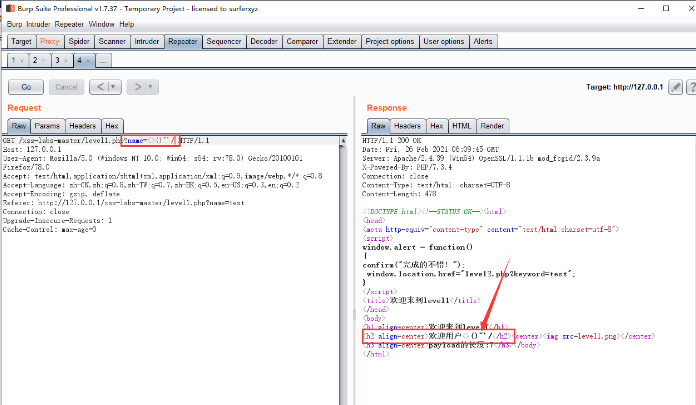The height and width of the screenshot is (405, 696).
Task: Show Request Headers tab
Action: tap(83, 126)
